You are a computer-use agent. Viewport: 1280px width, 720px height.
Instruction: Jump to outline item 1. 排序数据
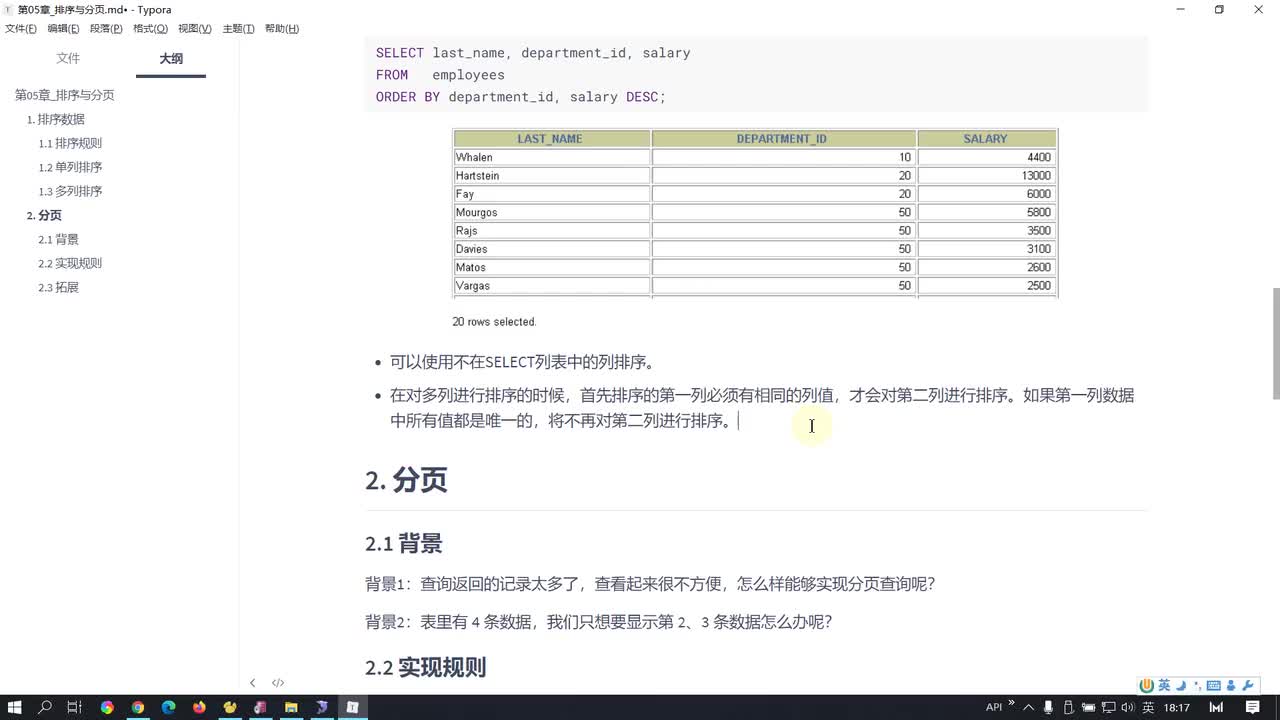coord(56,119)
